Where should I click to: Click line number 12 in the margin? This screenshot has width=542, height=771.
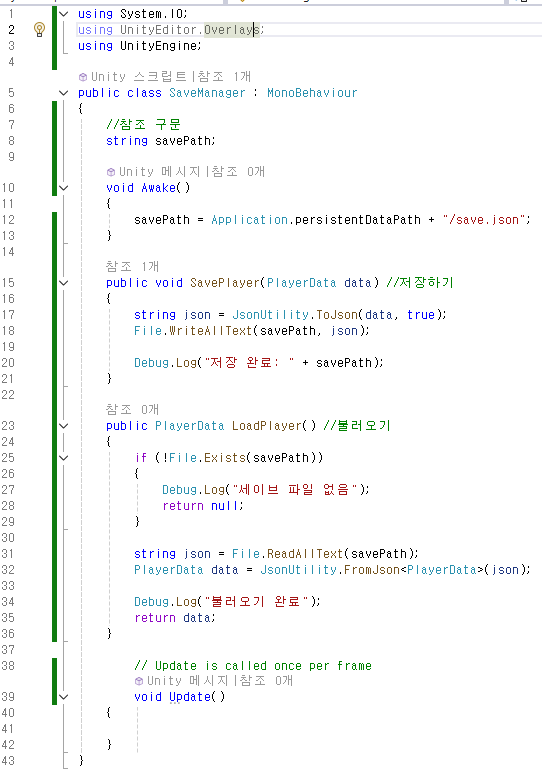[x=8, y=220]
